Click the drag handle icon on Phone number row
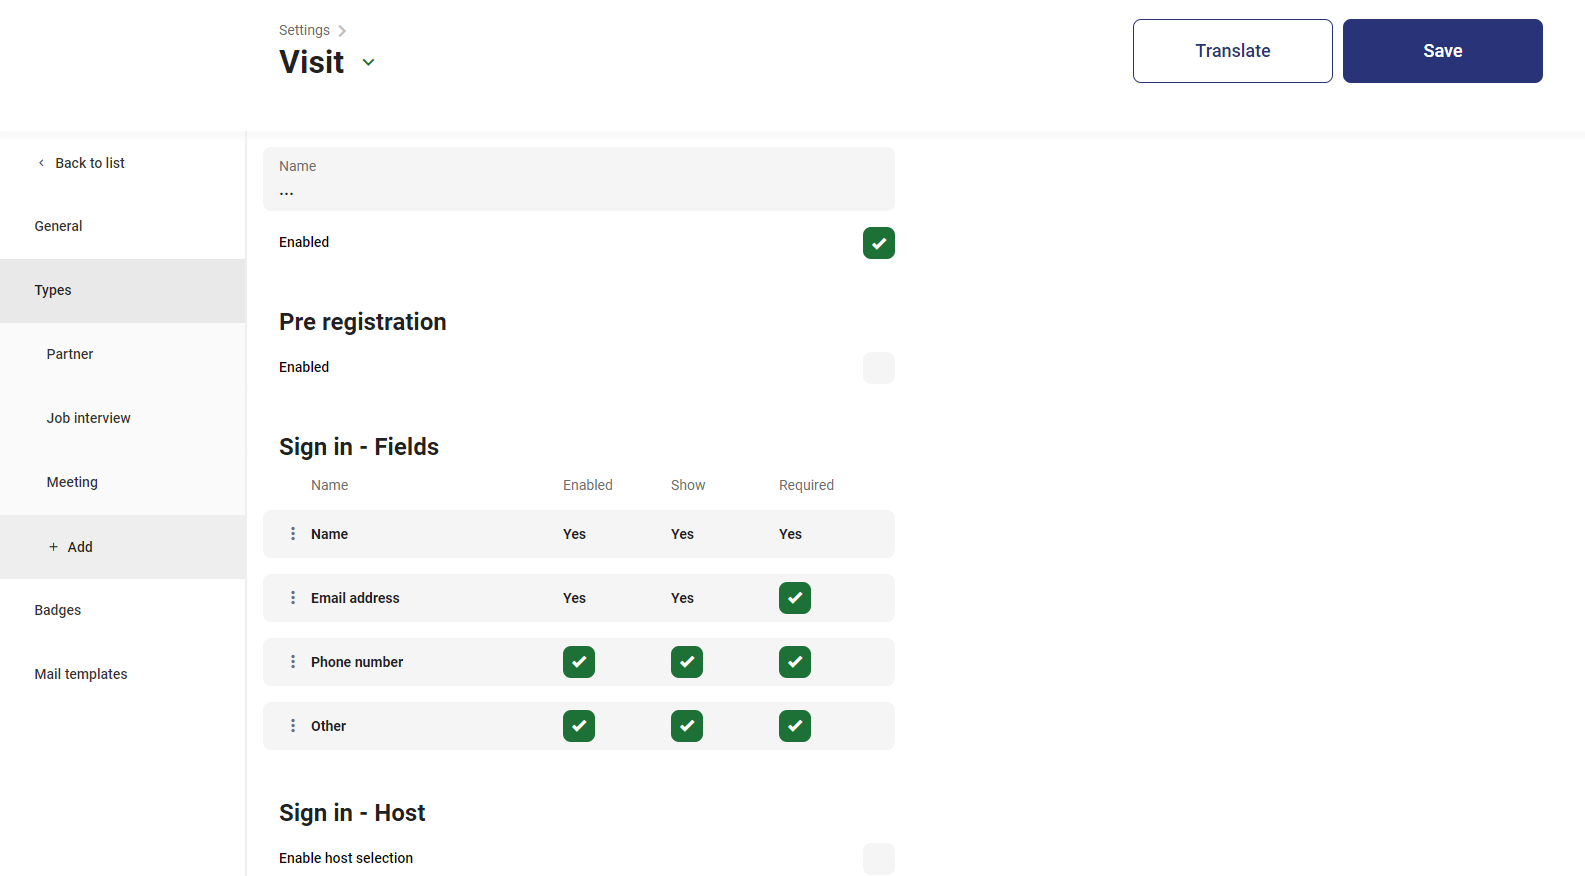Viewport: 1585px width, 876px height. pos(293,662)
